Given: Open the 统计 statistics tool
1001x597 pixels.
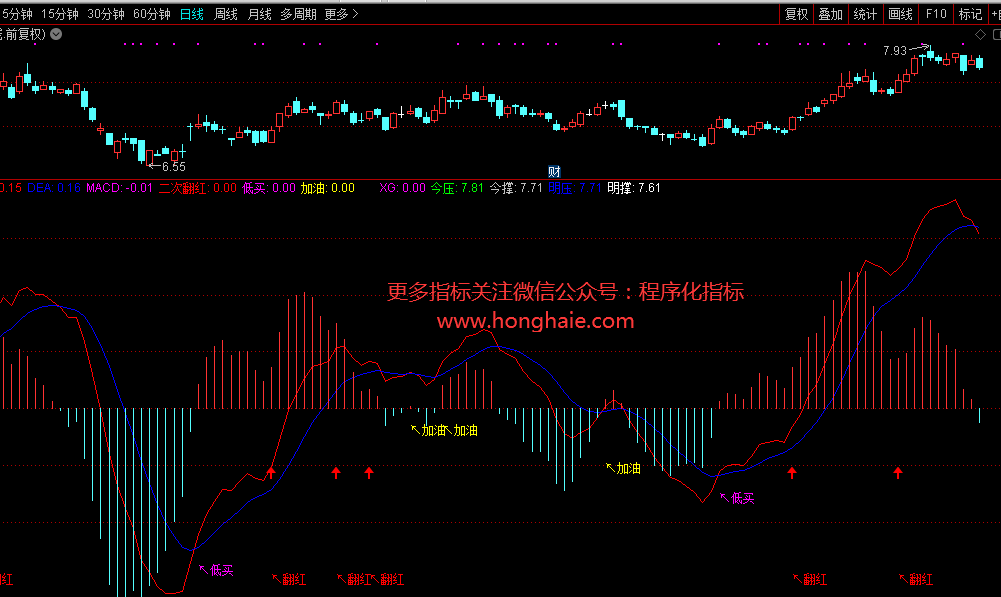Looking at the screenshot, I should click(865, 14).
